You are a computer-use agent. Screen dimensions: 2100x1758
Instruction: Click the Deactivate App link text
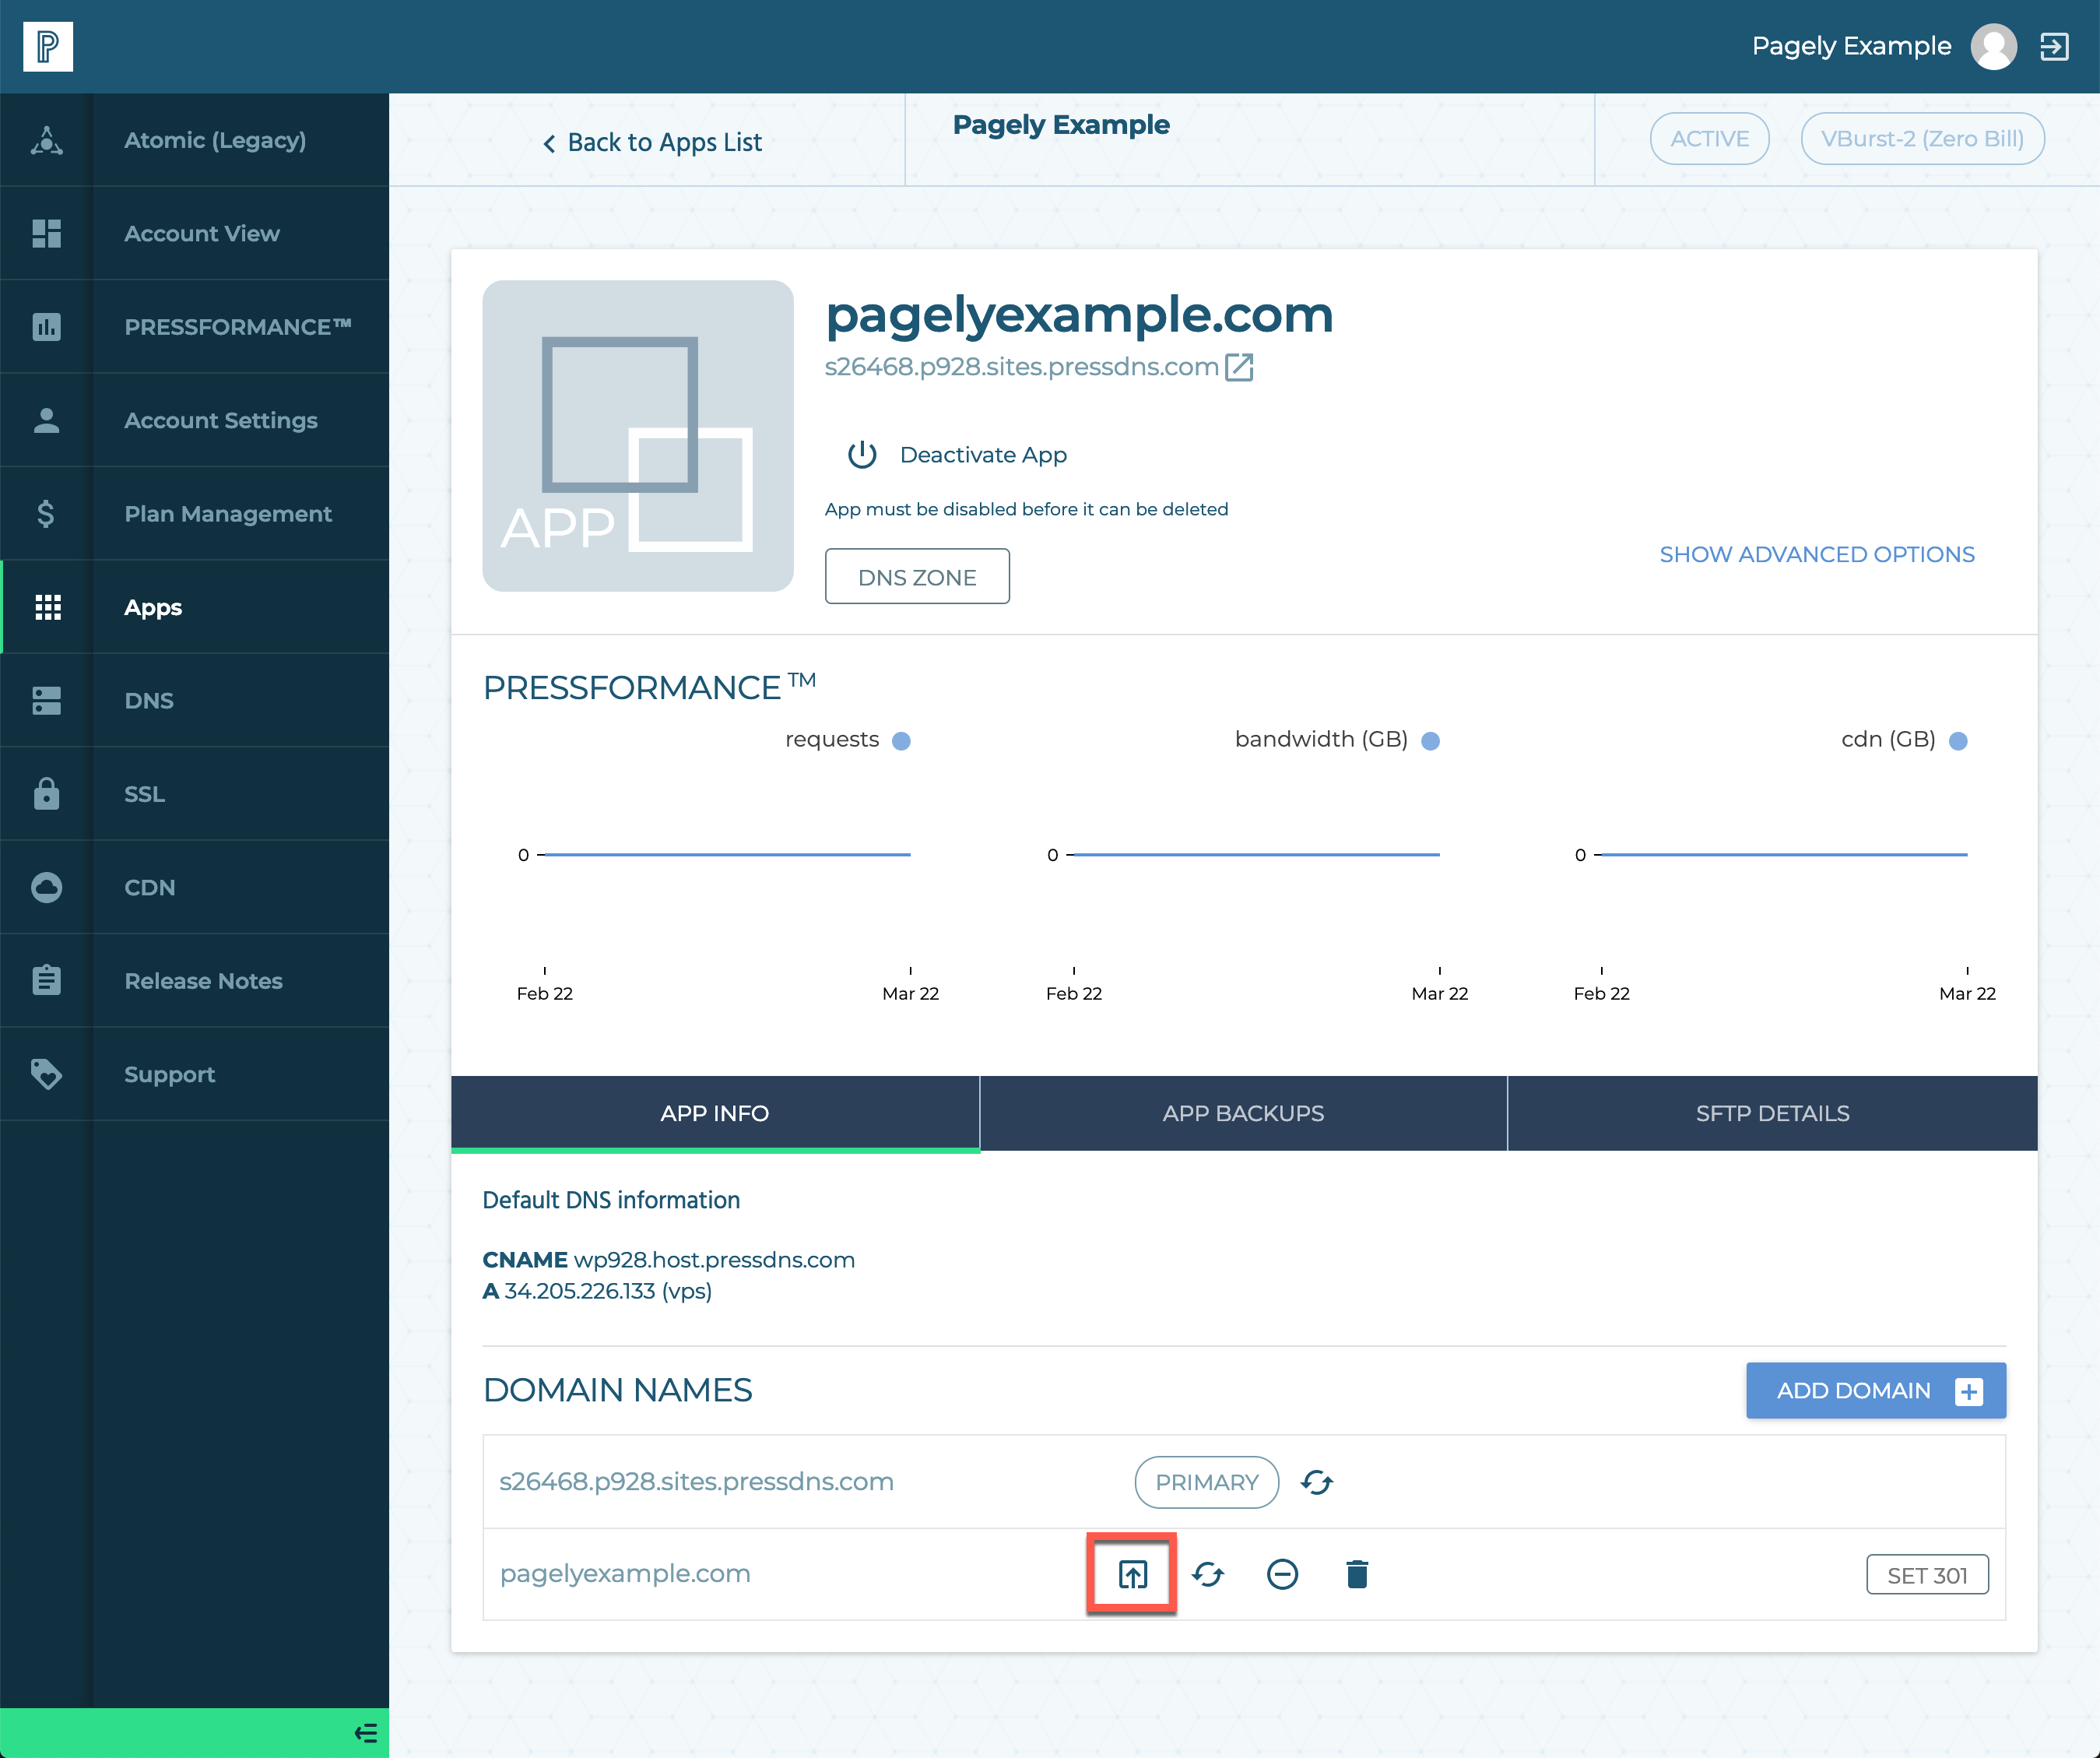tap(983, 455)
